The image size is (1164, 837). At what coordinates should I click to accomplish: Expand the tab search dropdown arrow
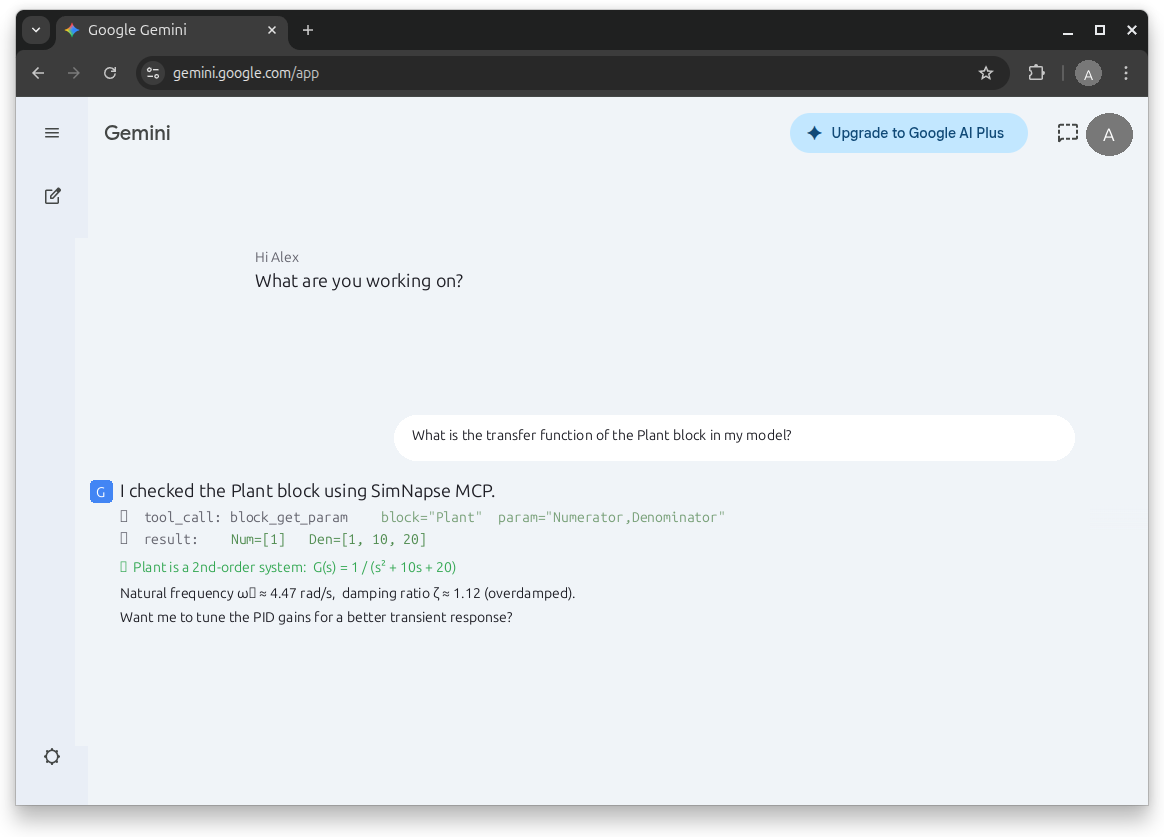(36, 30)
